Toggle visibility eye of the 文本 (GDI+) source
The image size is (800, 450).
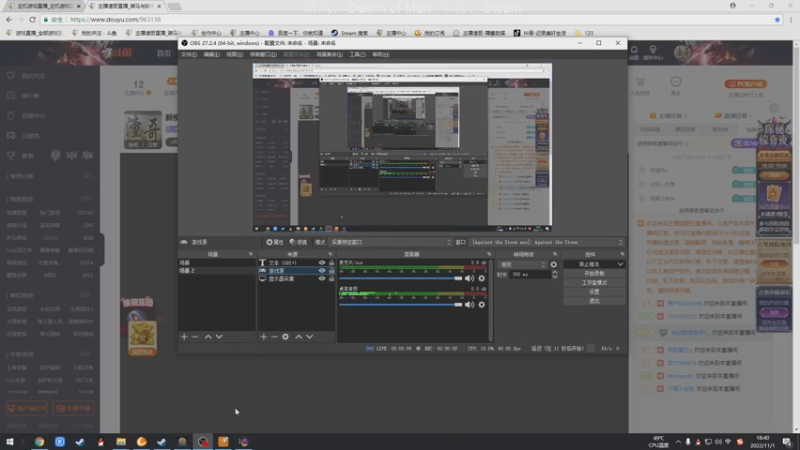coord(322,263)
